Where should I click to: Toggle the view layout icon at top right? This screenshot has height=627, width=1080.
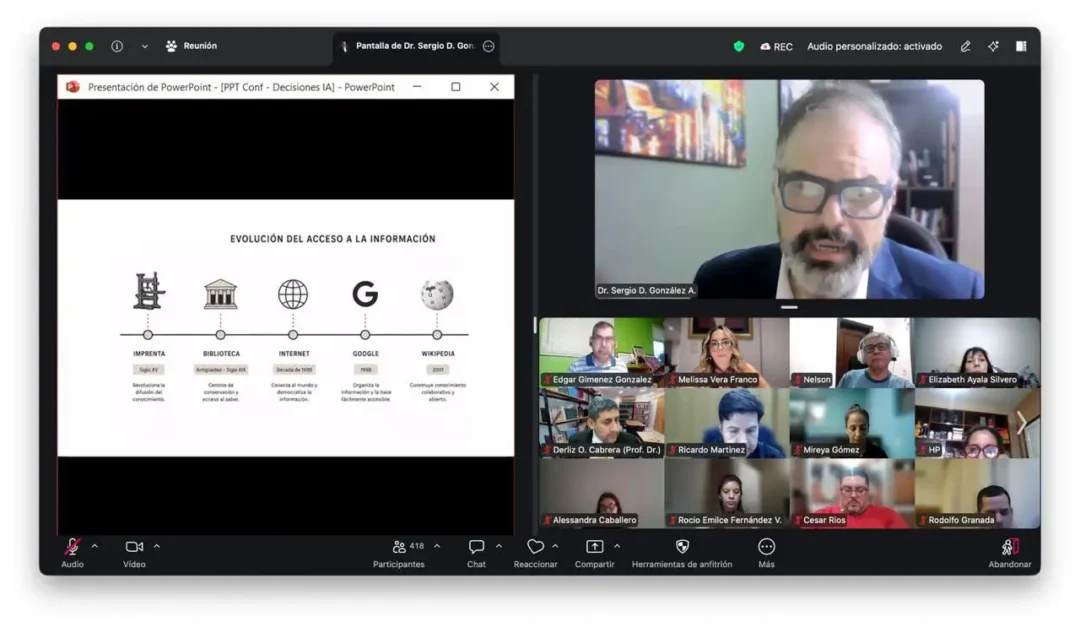pos(1021,46)
